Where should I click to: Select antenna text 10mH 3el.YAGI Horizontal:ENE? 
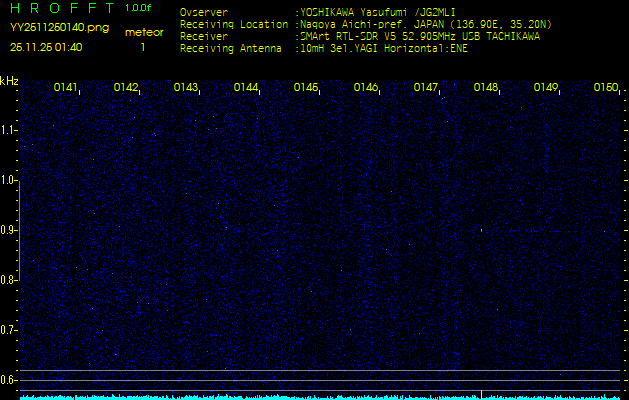(384, 49)
